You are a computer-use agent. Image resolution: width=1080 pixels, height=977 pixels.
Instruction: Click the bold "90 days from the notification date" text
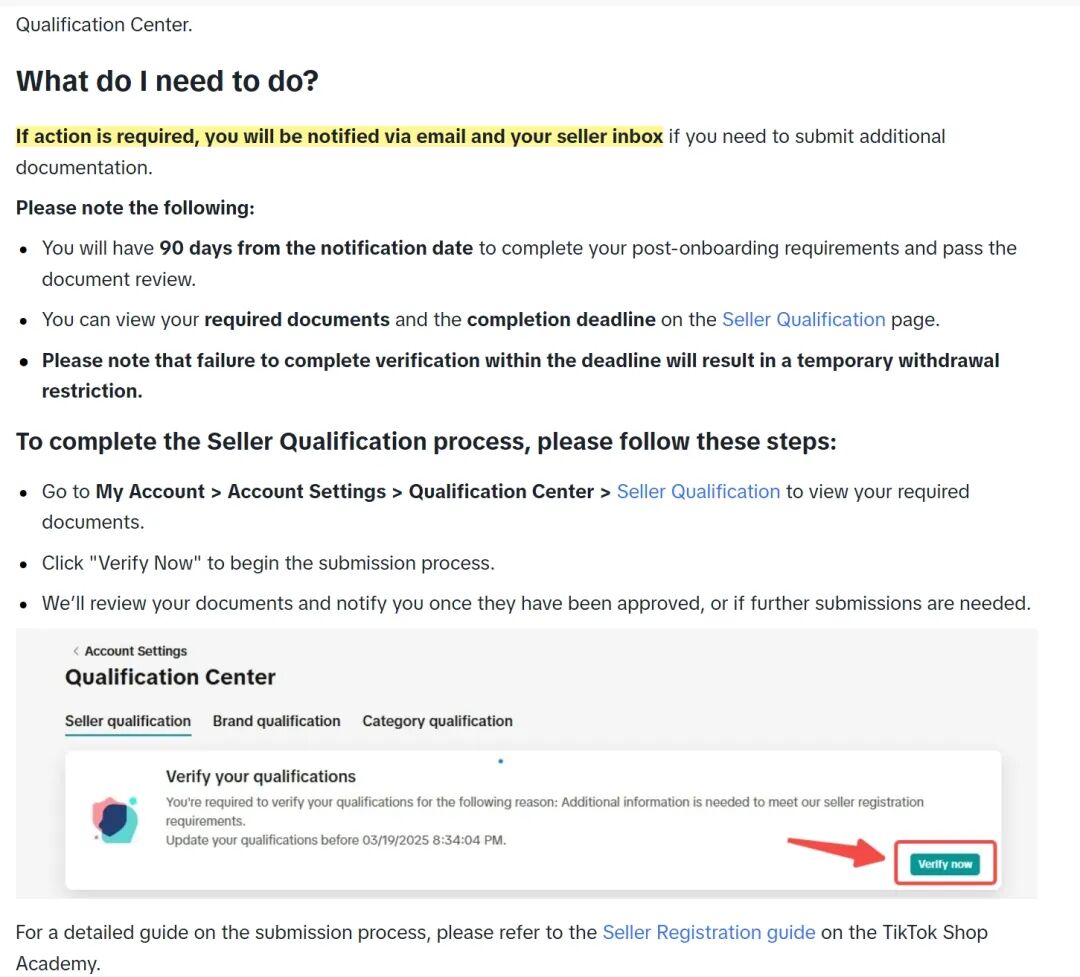pyautogui.click(x=316, y=248)
